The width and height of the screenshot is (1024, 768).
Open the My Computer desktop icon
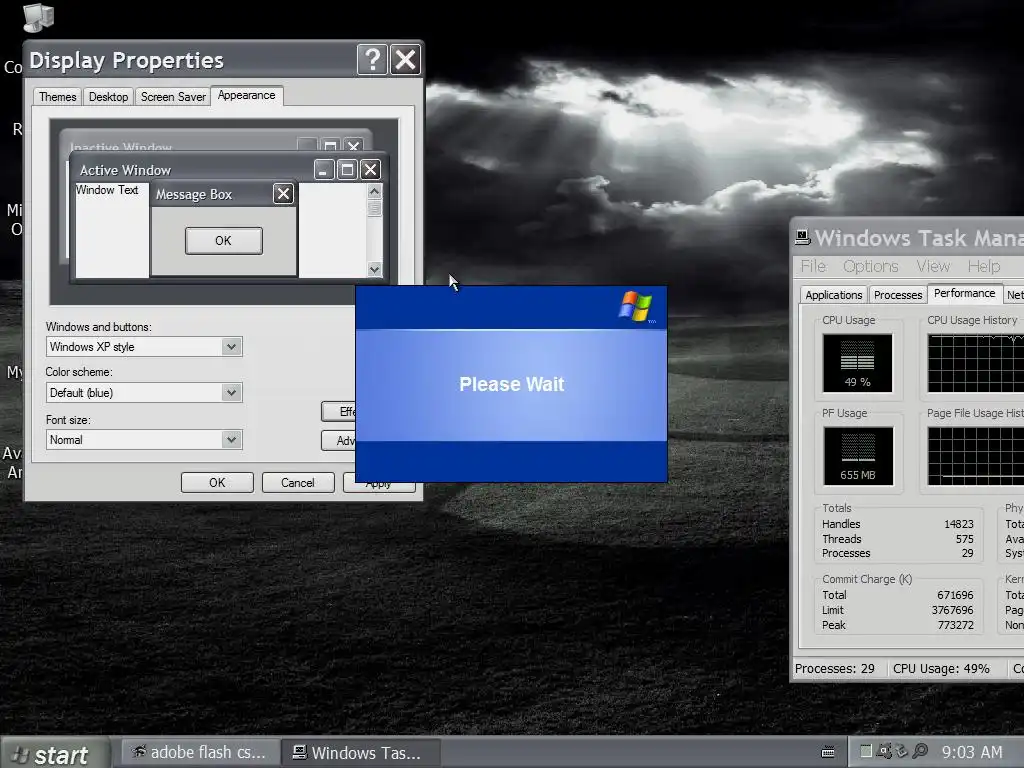[38, 18]
